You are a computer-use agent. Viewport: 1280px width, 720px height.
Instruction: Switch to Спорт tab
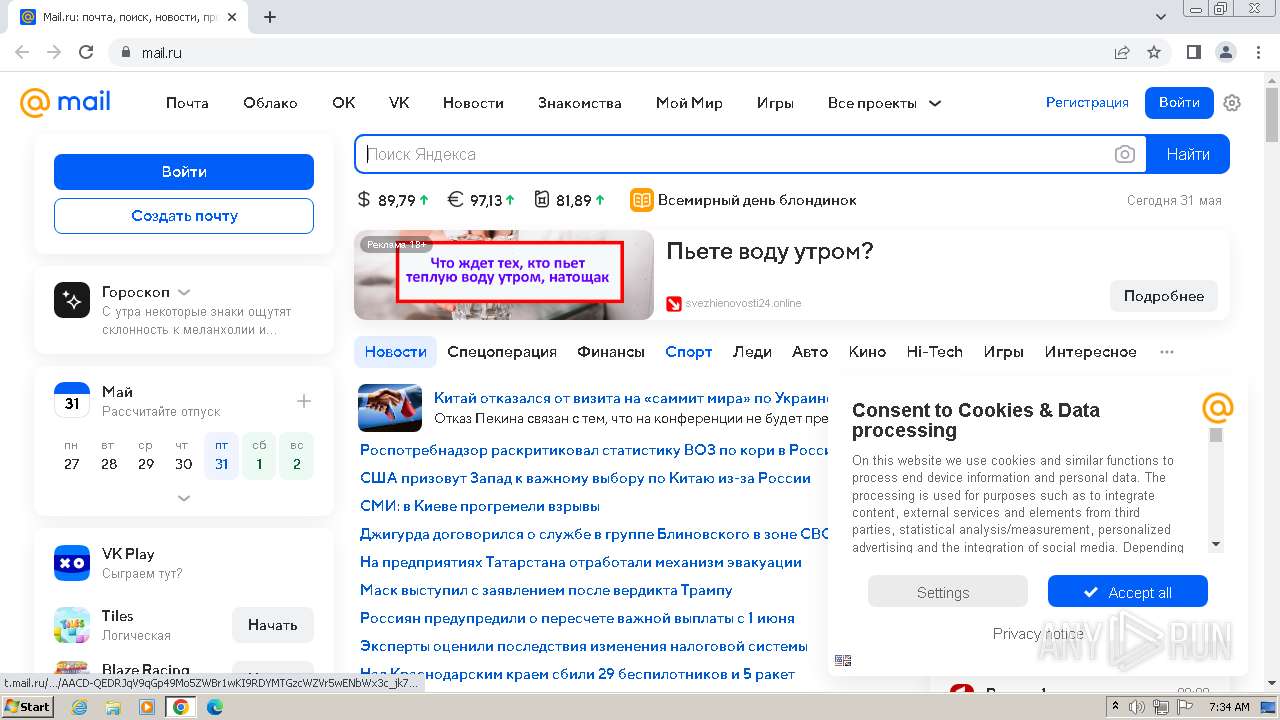(x=689, y=352)
